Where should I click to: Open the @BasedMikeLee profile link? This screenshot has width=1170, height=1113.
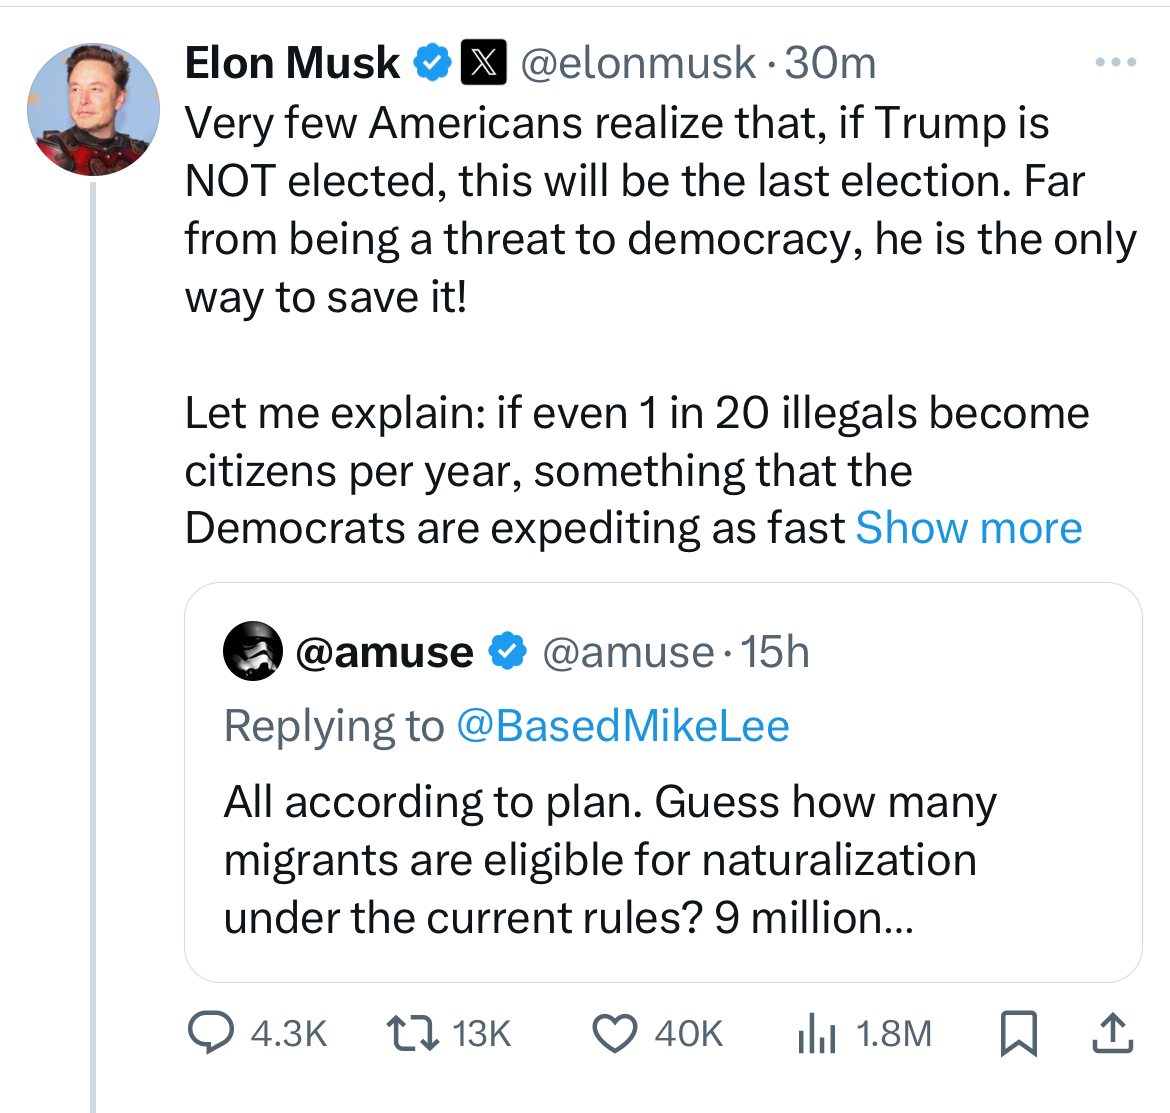[622, 725]
